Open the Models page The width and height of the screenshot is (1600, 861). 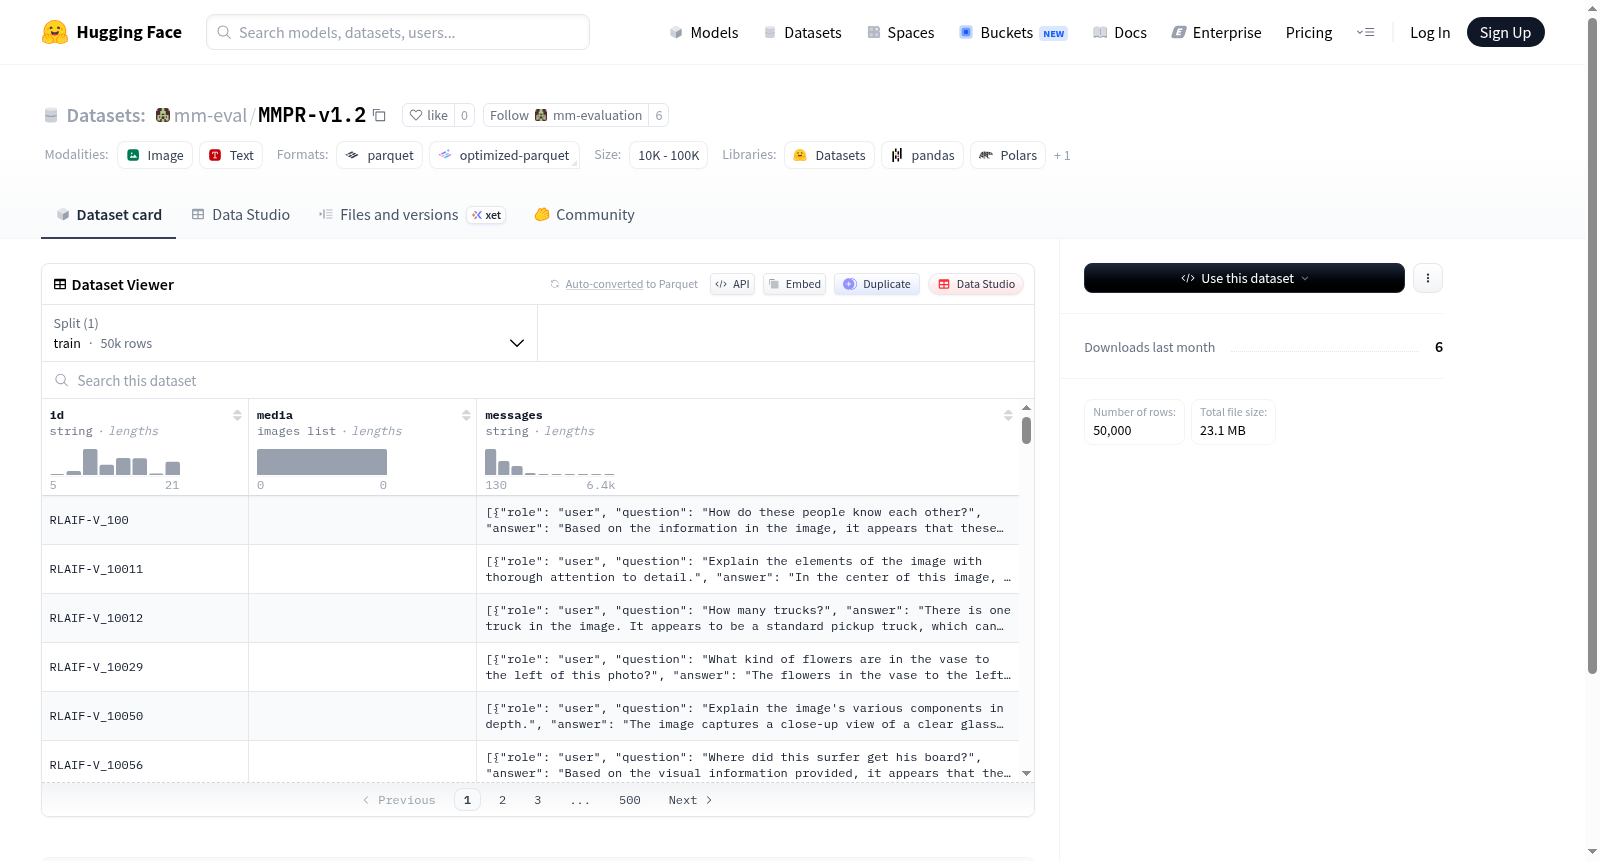pos(704,32)
